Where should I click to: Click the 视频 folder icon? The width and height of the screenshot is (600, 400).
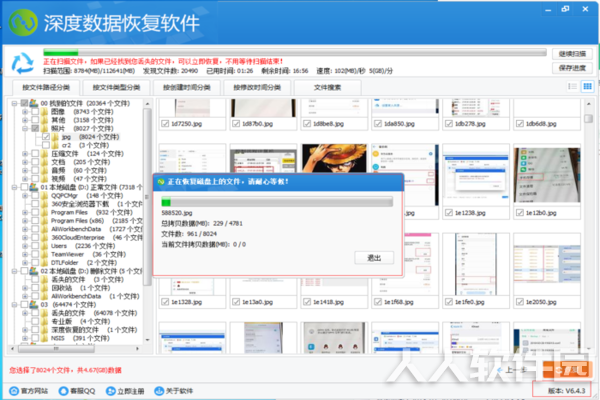[45, 179]
